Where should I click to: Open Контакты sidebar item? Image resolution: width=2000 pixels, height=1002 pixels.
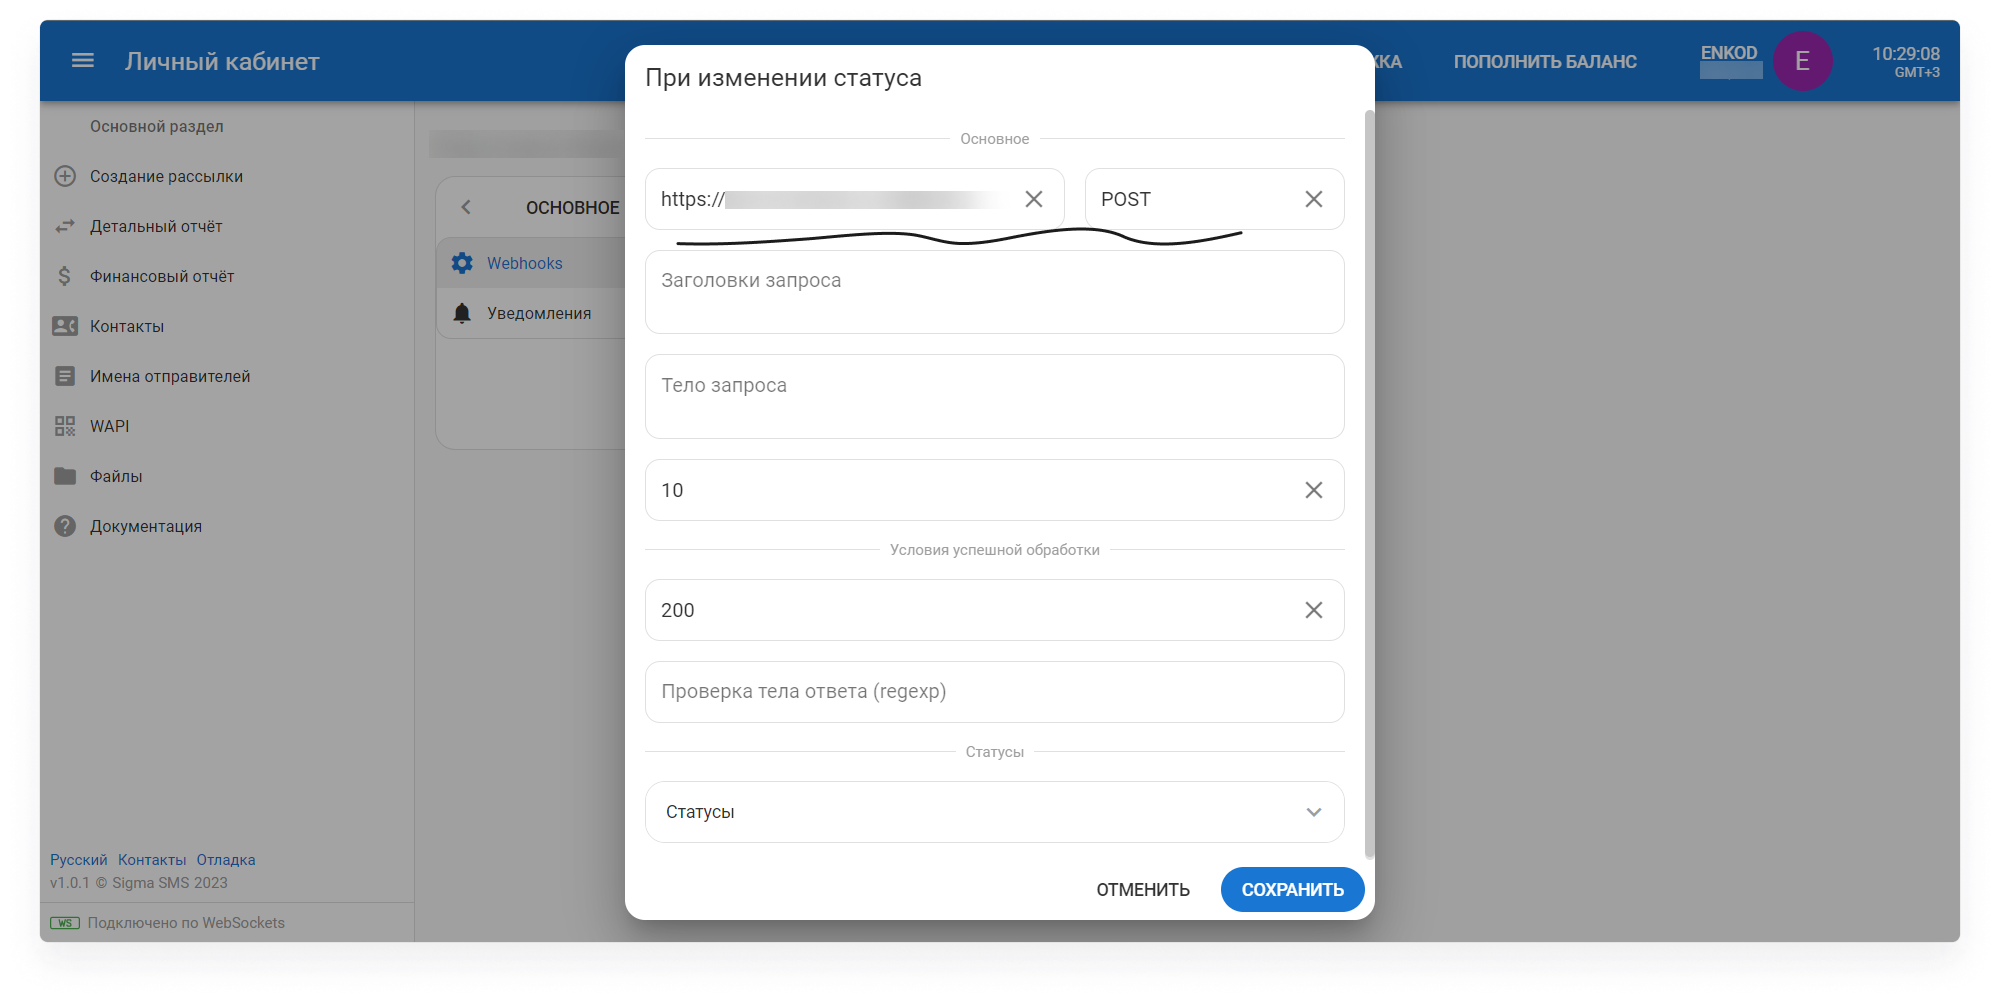click(x=227, y=326)
